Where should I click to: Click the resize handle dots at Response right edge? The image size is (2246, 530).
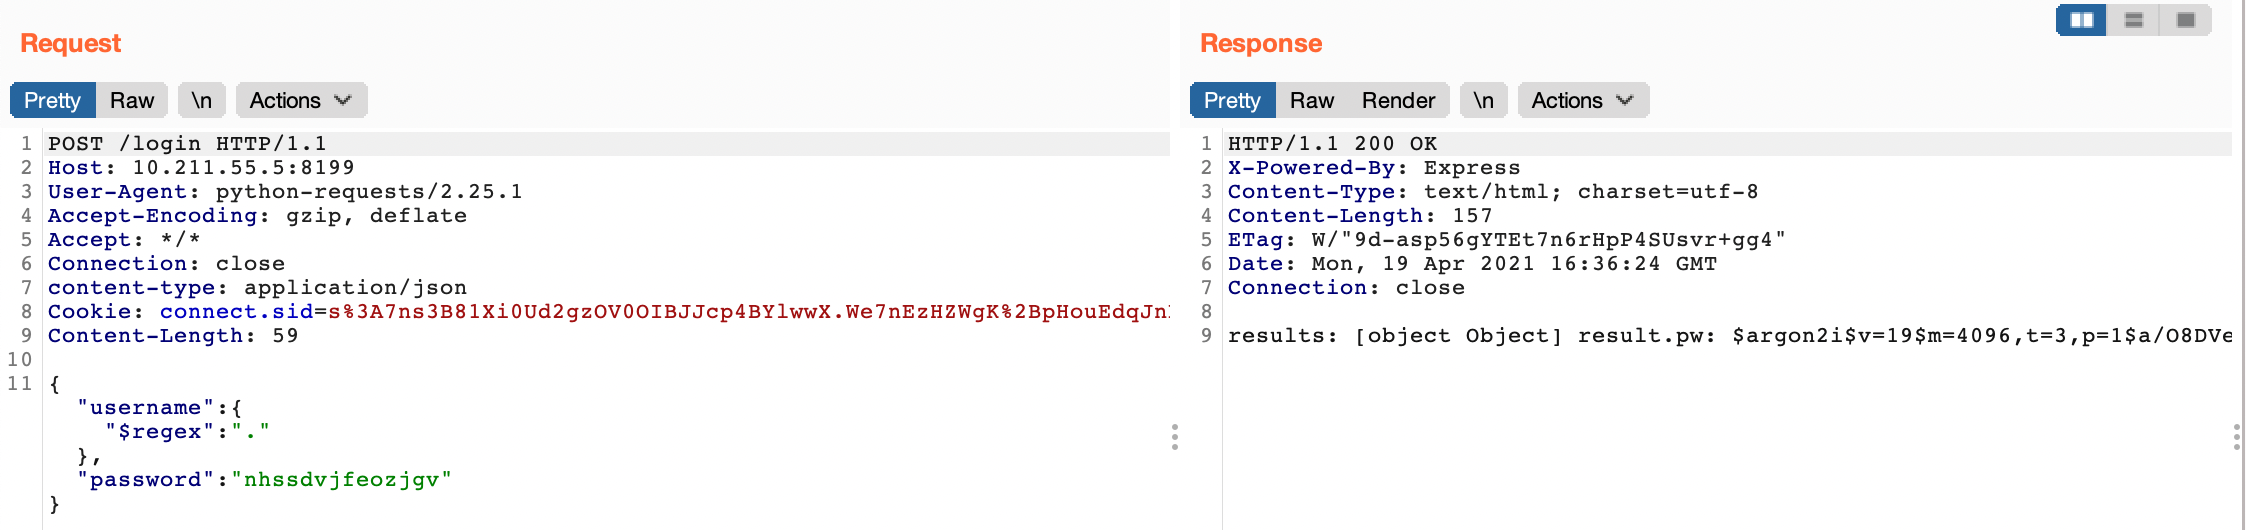(x=2236, y=437)
